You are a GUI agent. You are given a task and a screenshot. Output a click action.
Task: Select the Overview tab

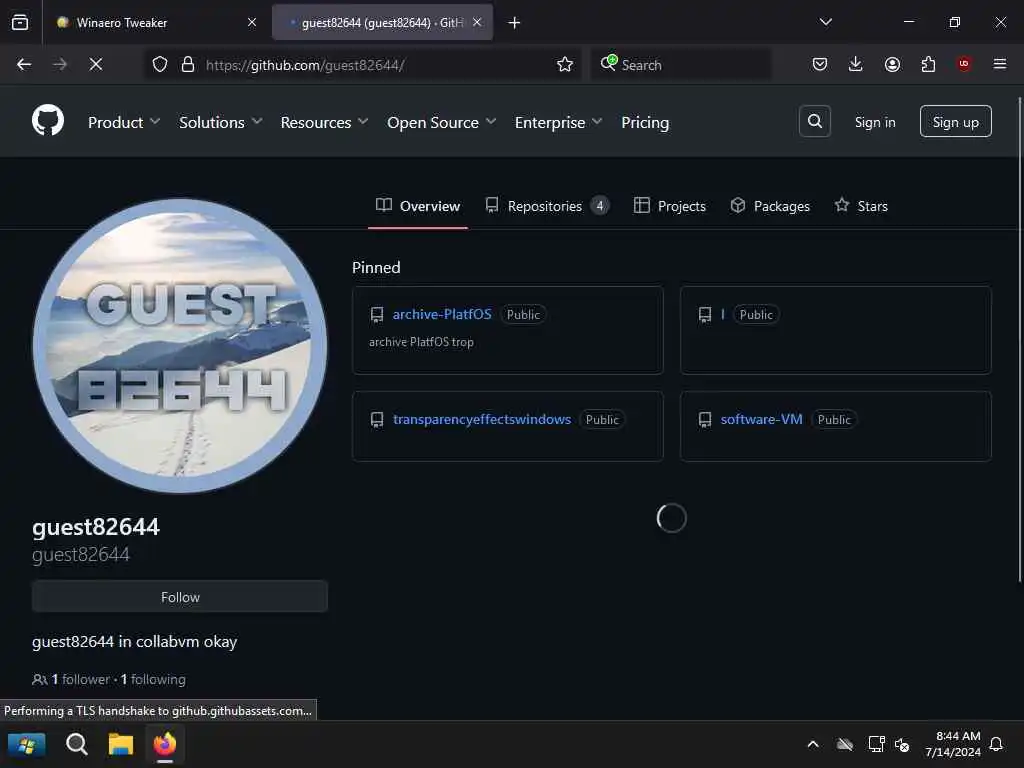[x=418, y=206]
